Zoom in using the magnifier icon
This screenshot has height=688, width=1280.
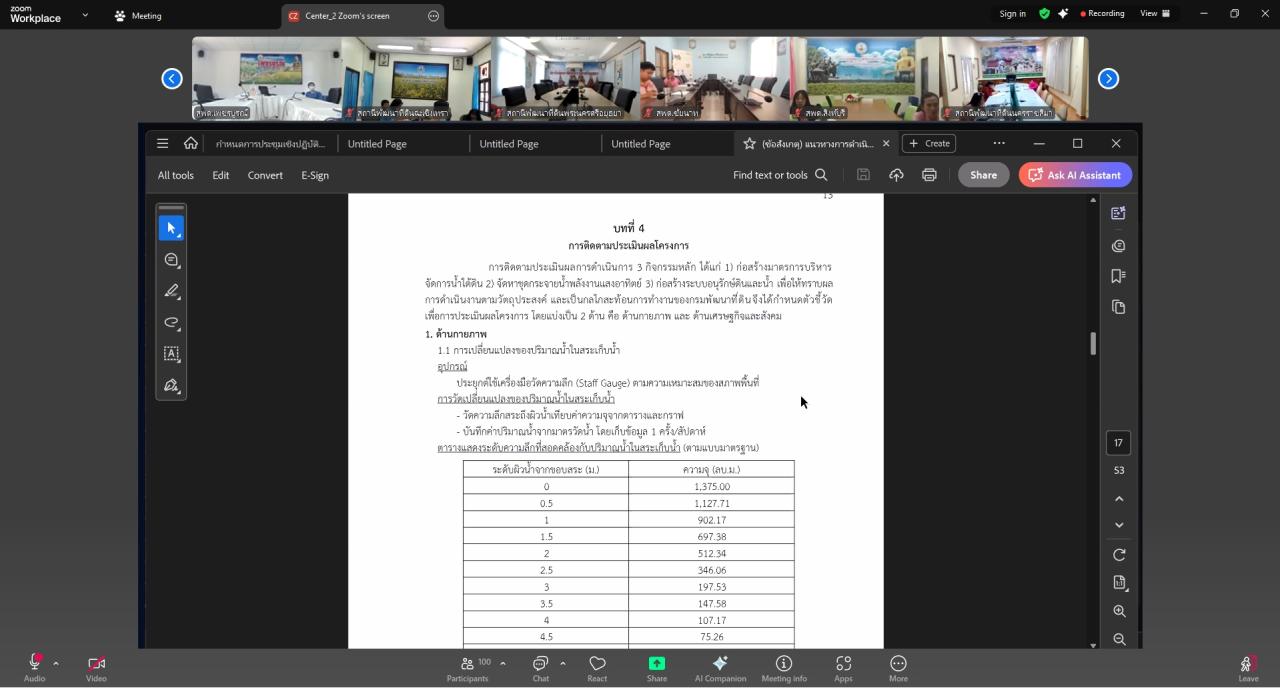1119,611
